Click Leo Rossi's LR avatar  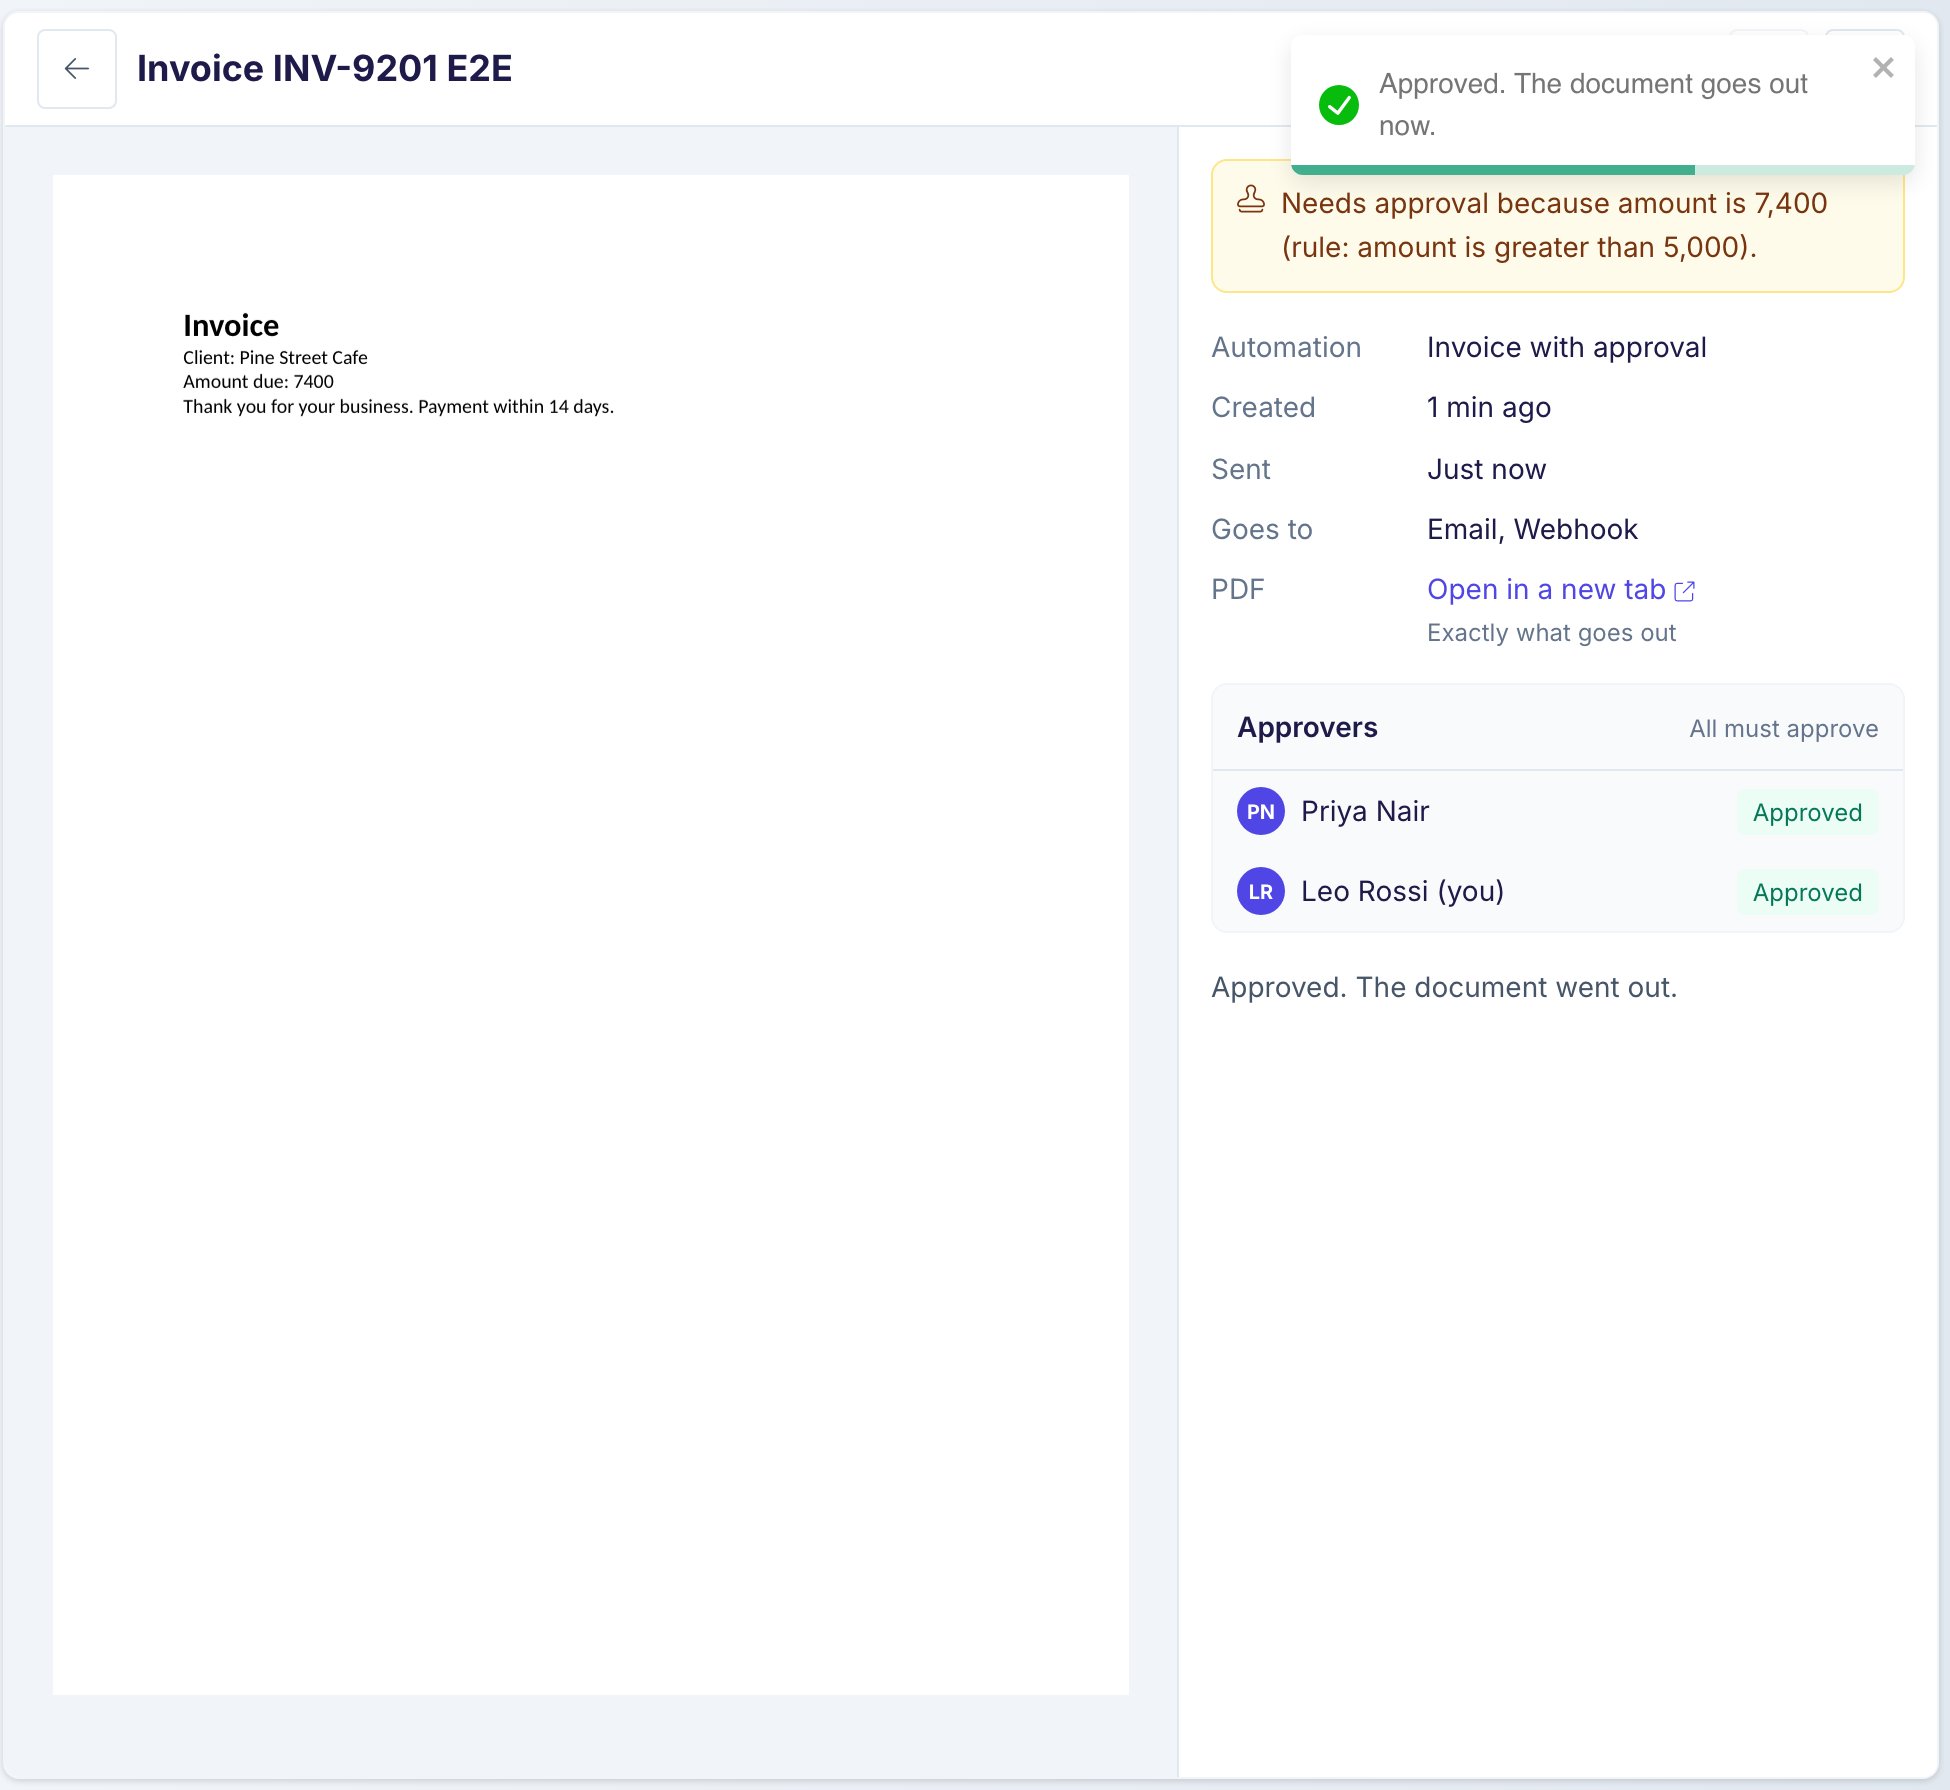(1260, 891)
